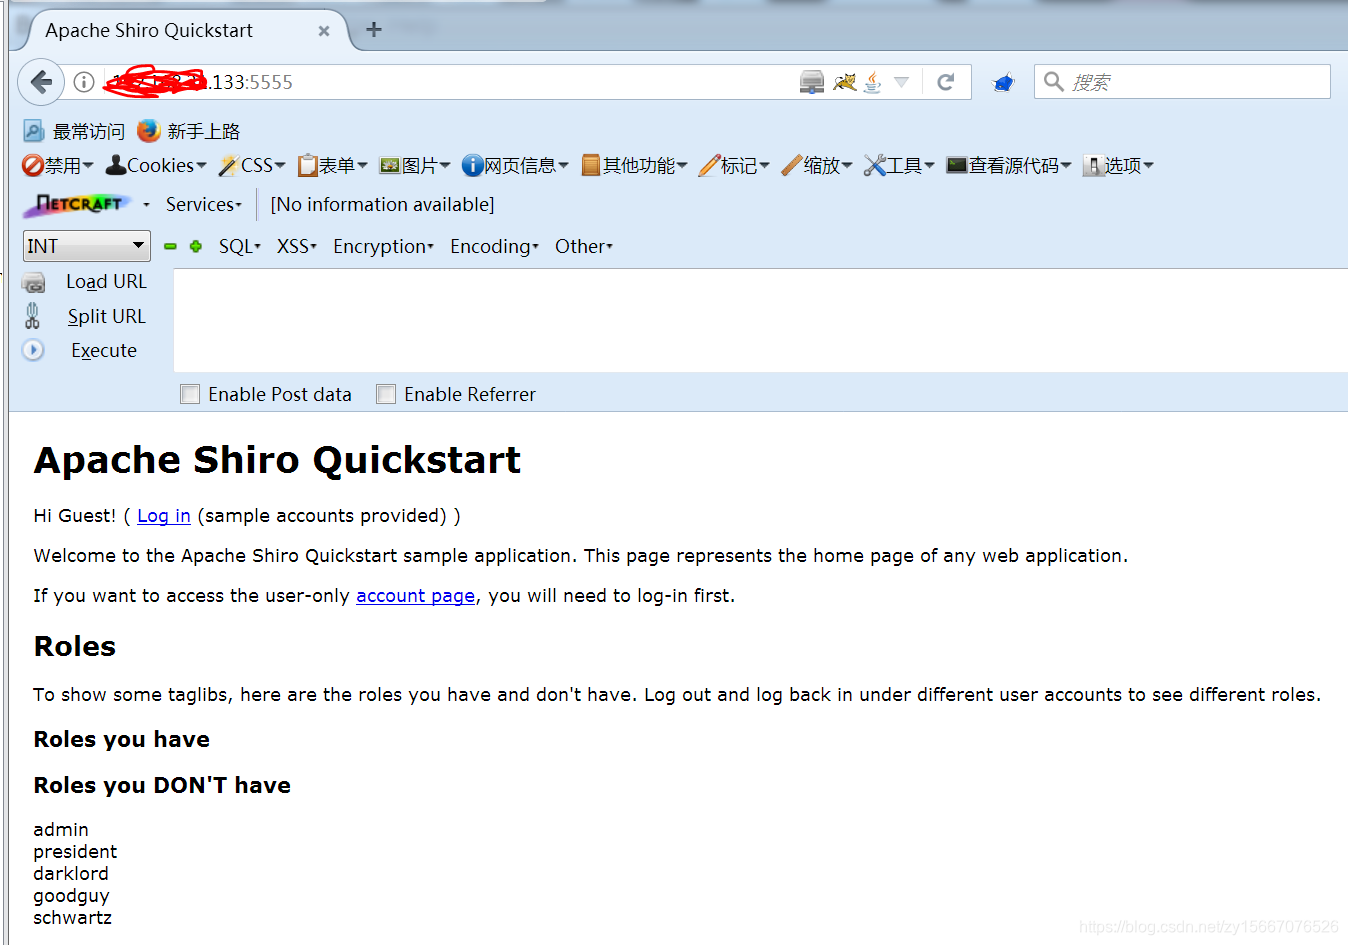Open the HackBar Encoding menu
Image resolution: width=1348 pixels, height=945 pixels.
pos(495,247)
